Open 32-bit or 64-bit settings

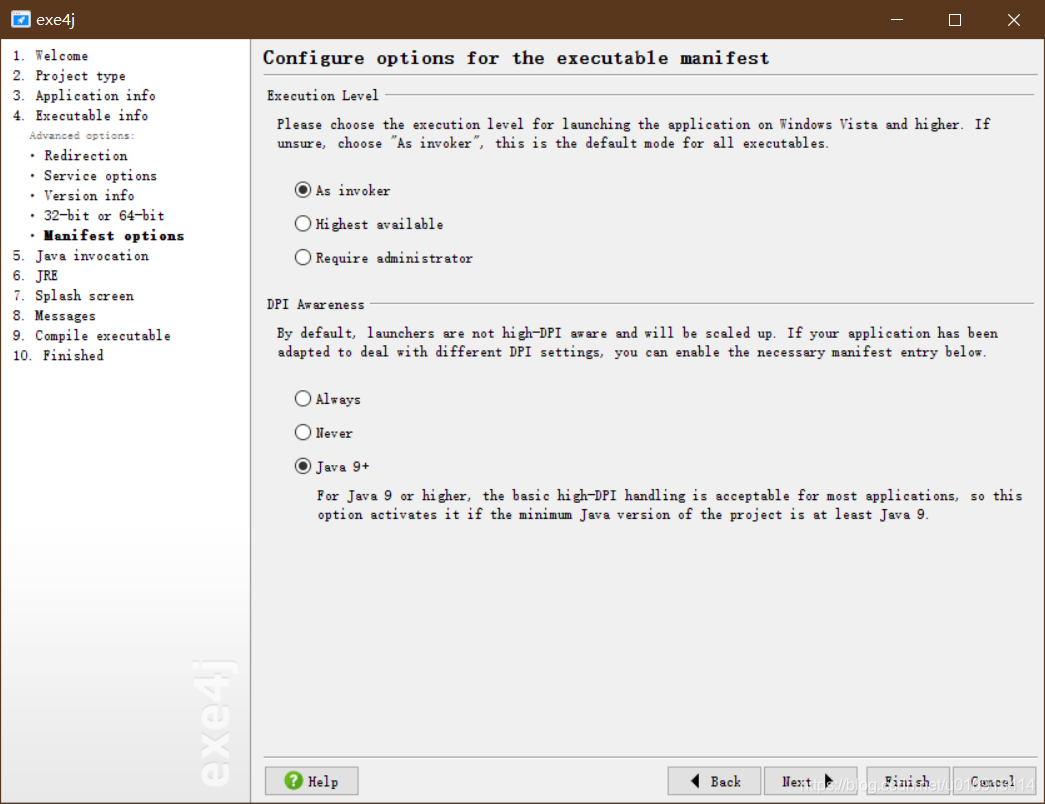click(104, 216)
